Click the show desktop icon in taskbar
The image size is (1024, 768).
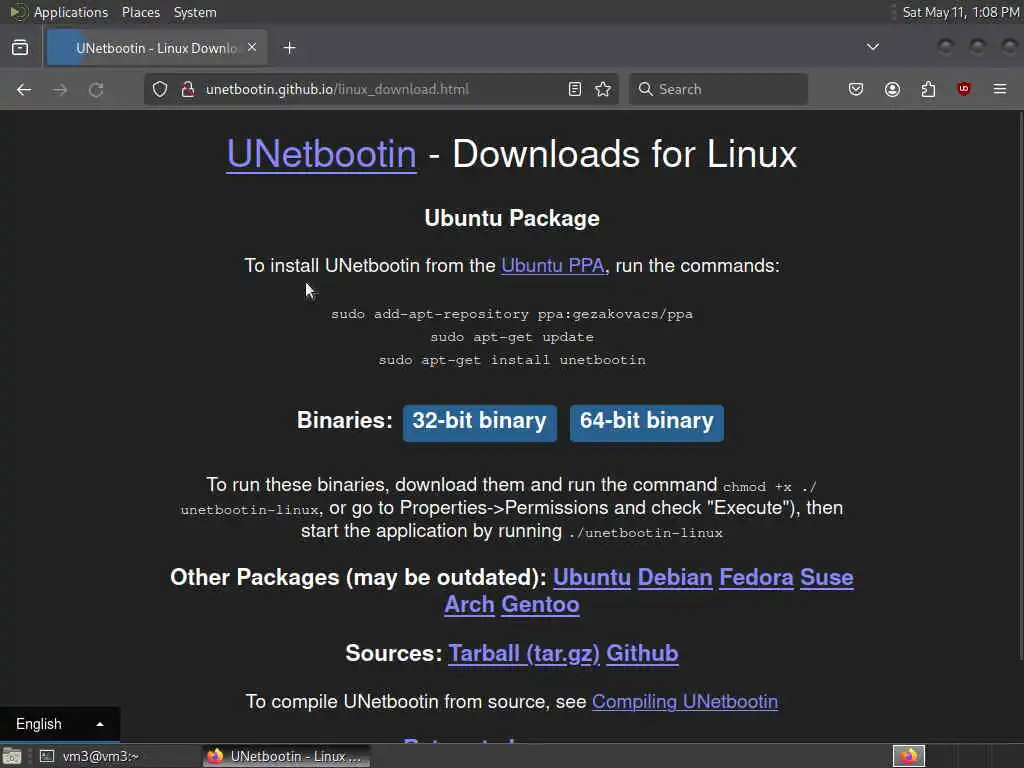tap(12, 756)
